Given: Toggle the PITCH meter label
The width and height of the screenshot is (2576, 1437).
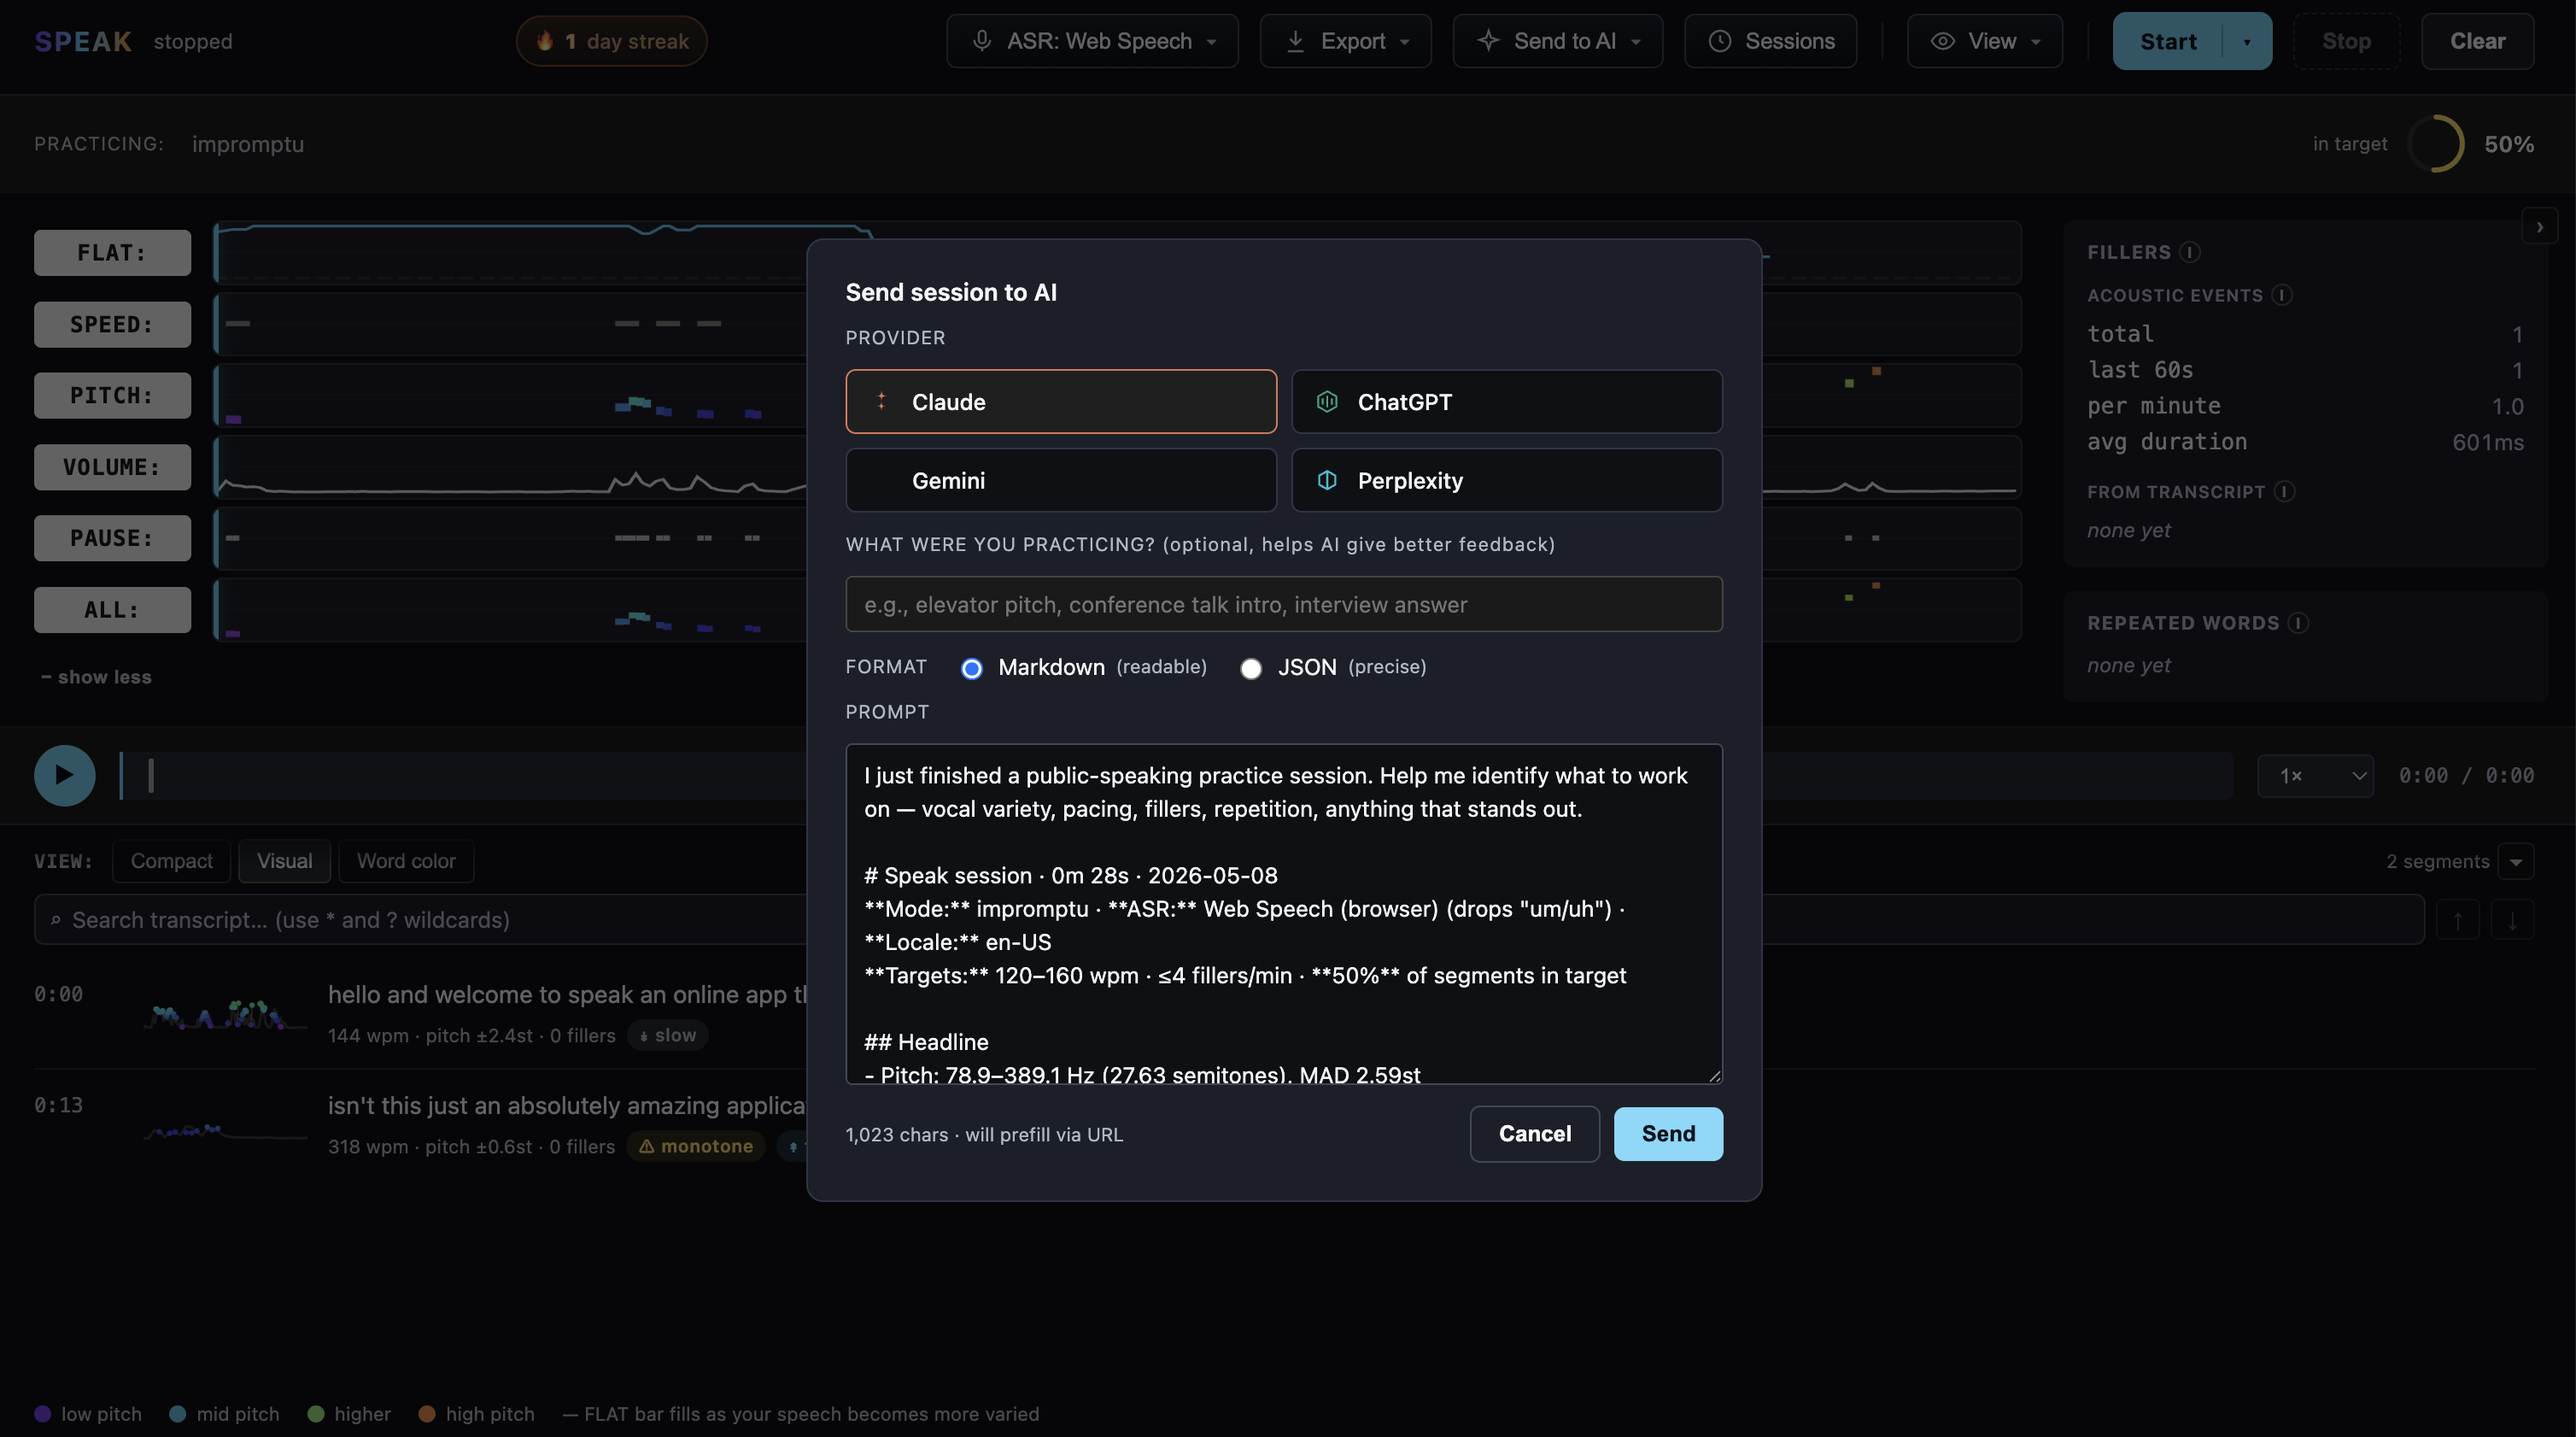Looking at the screenshot, I should 112,395.
